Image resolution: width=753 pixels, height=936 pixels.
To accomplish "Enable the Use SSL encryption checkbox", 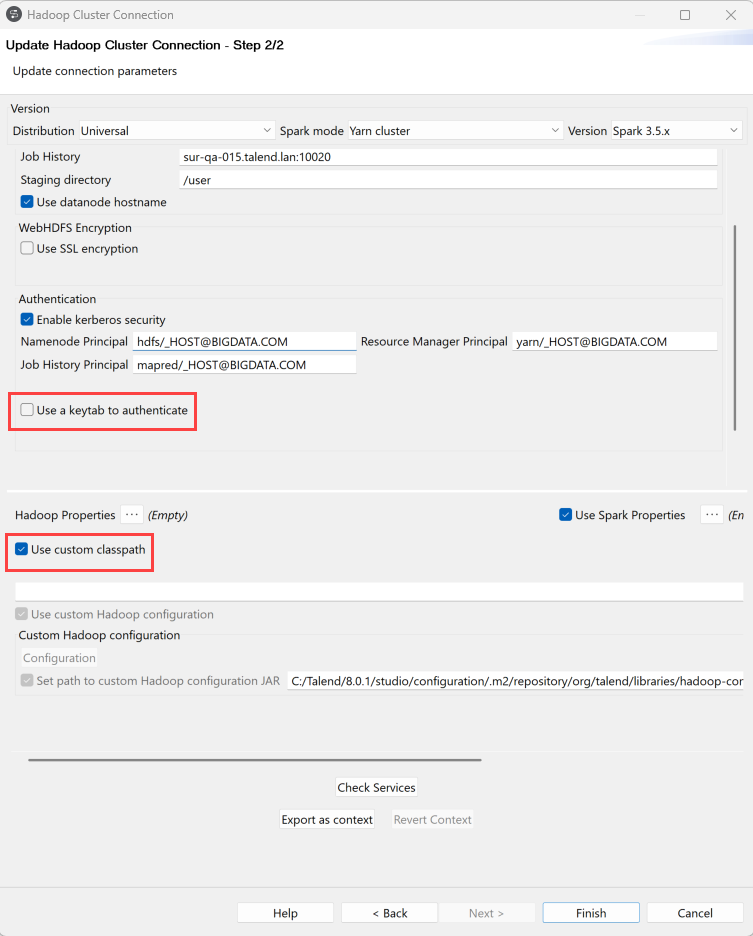I will point(25,248).
